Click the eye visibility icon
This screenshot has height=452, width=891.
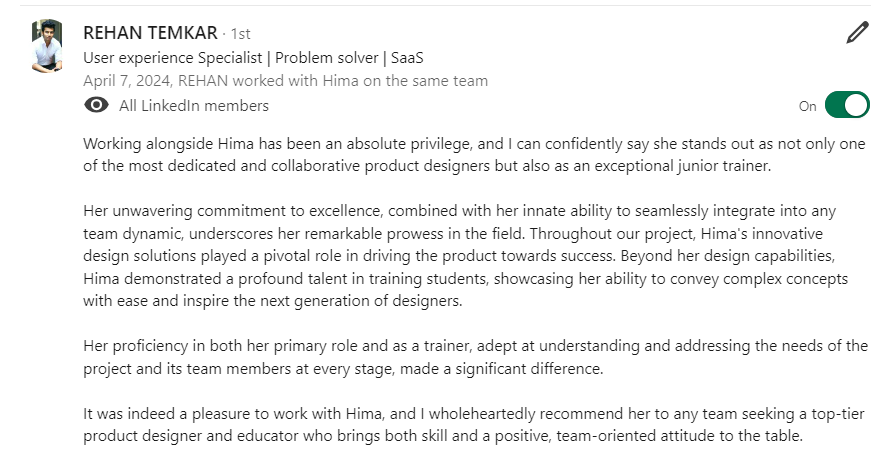(x=97, y=106)
